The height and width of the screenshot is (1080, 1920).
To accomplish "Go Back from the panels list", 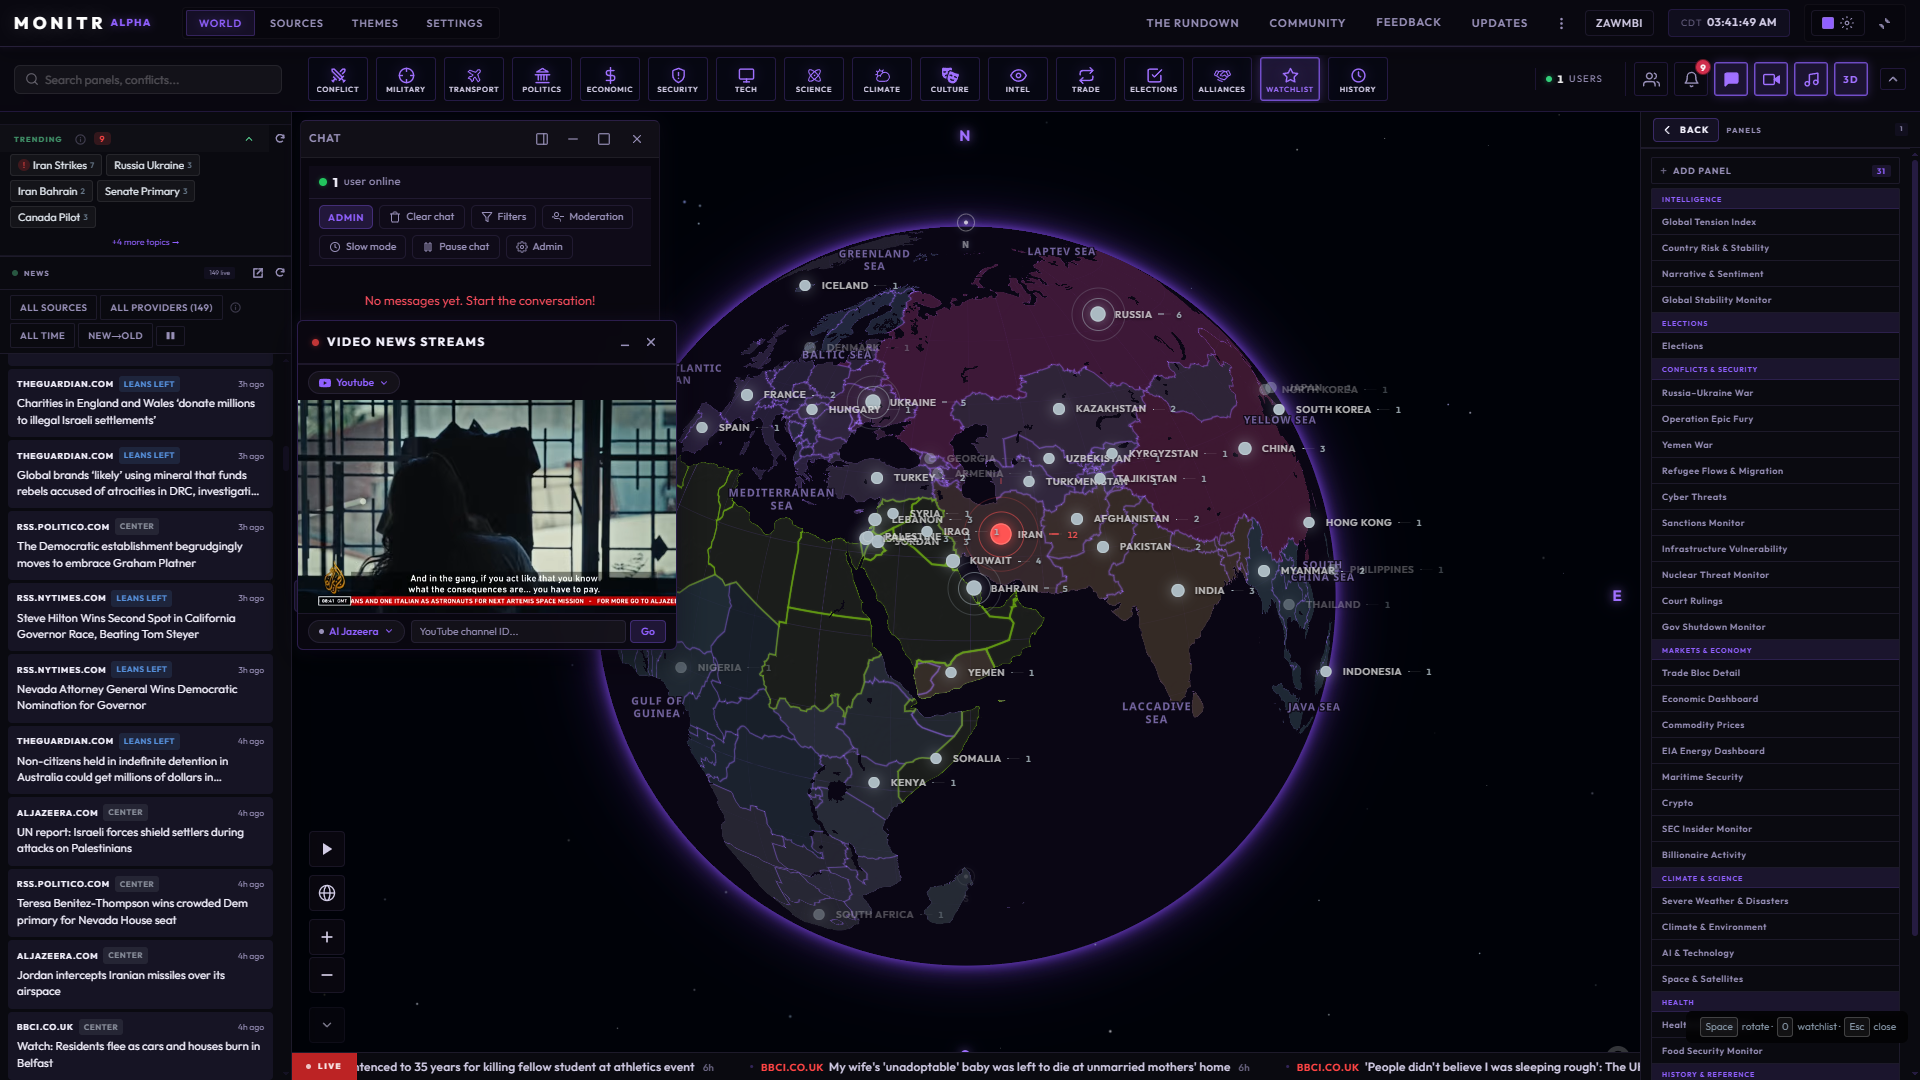I will tap(1686, 130).
